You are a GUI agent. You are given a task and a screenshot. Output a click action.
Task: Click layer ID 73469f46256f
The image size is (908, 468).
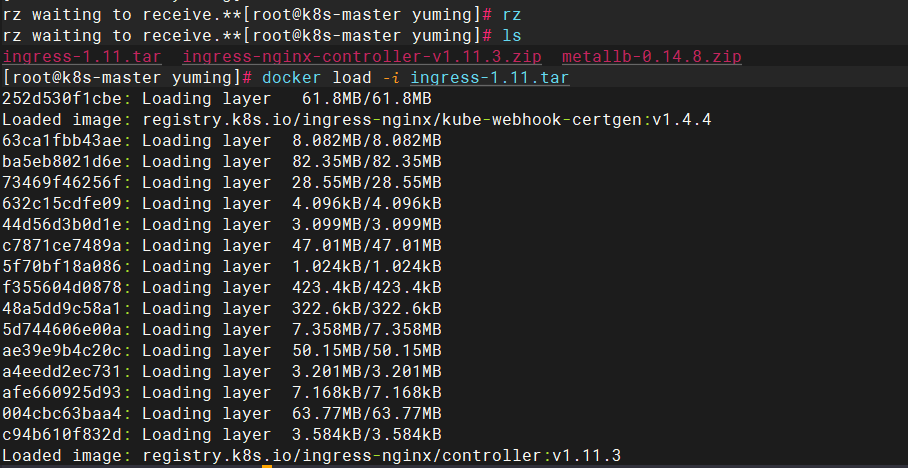coord(62,182)
